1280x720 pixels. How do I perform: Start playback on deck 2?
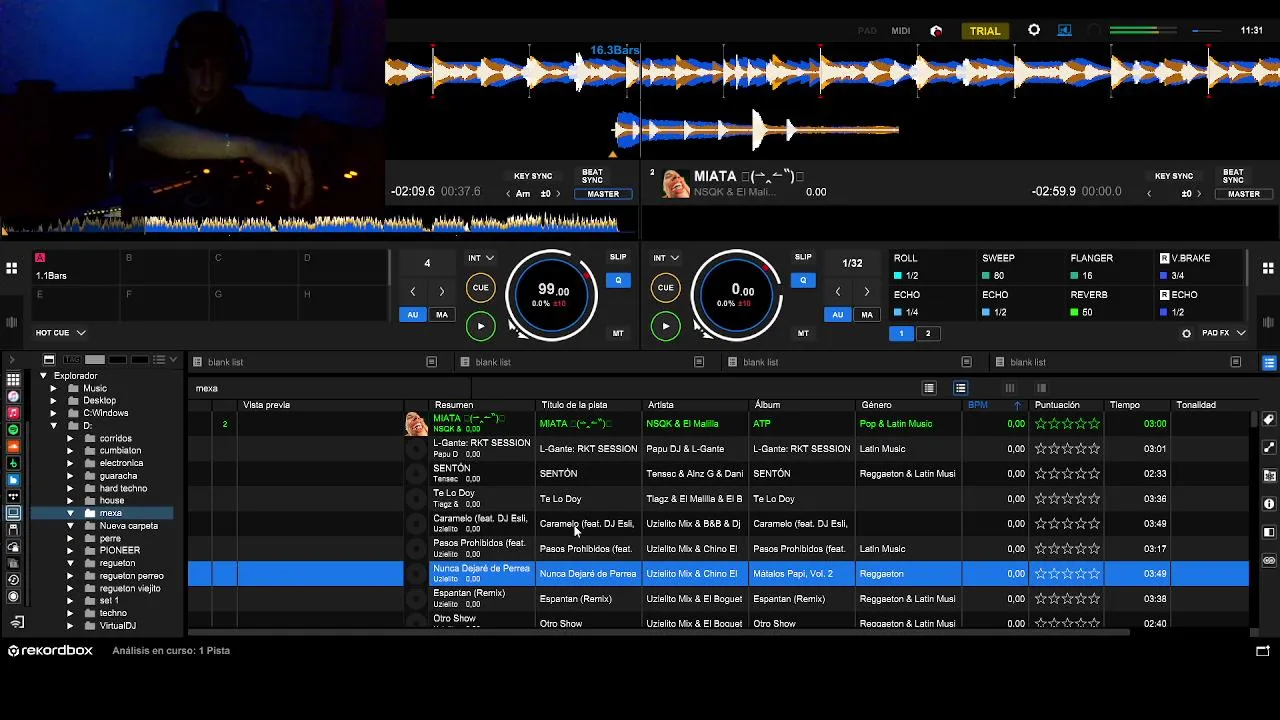click(665, 326)
